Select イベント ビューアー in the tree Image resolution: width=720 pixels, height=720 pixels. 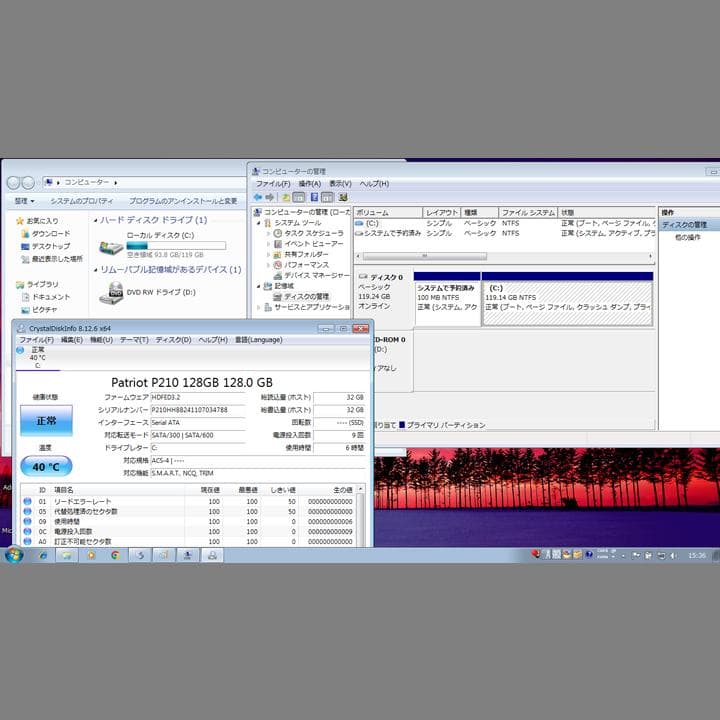point(314,244)
